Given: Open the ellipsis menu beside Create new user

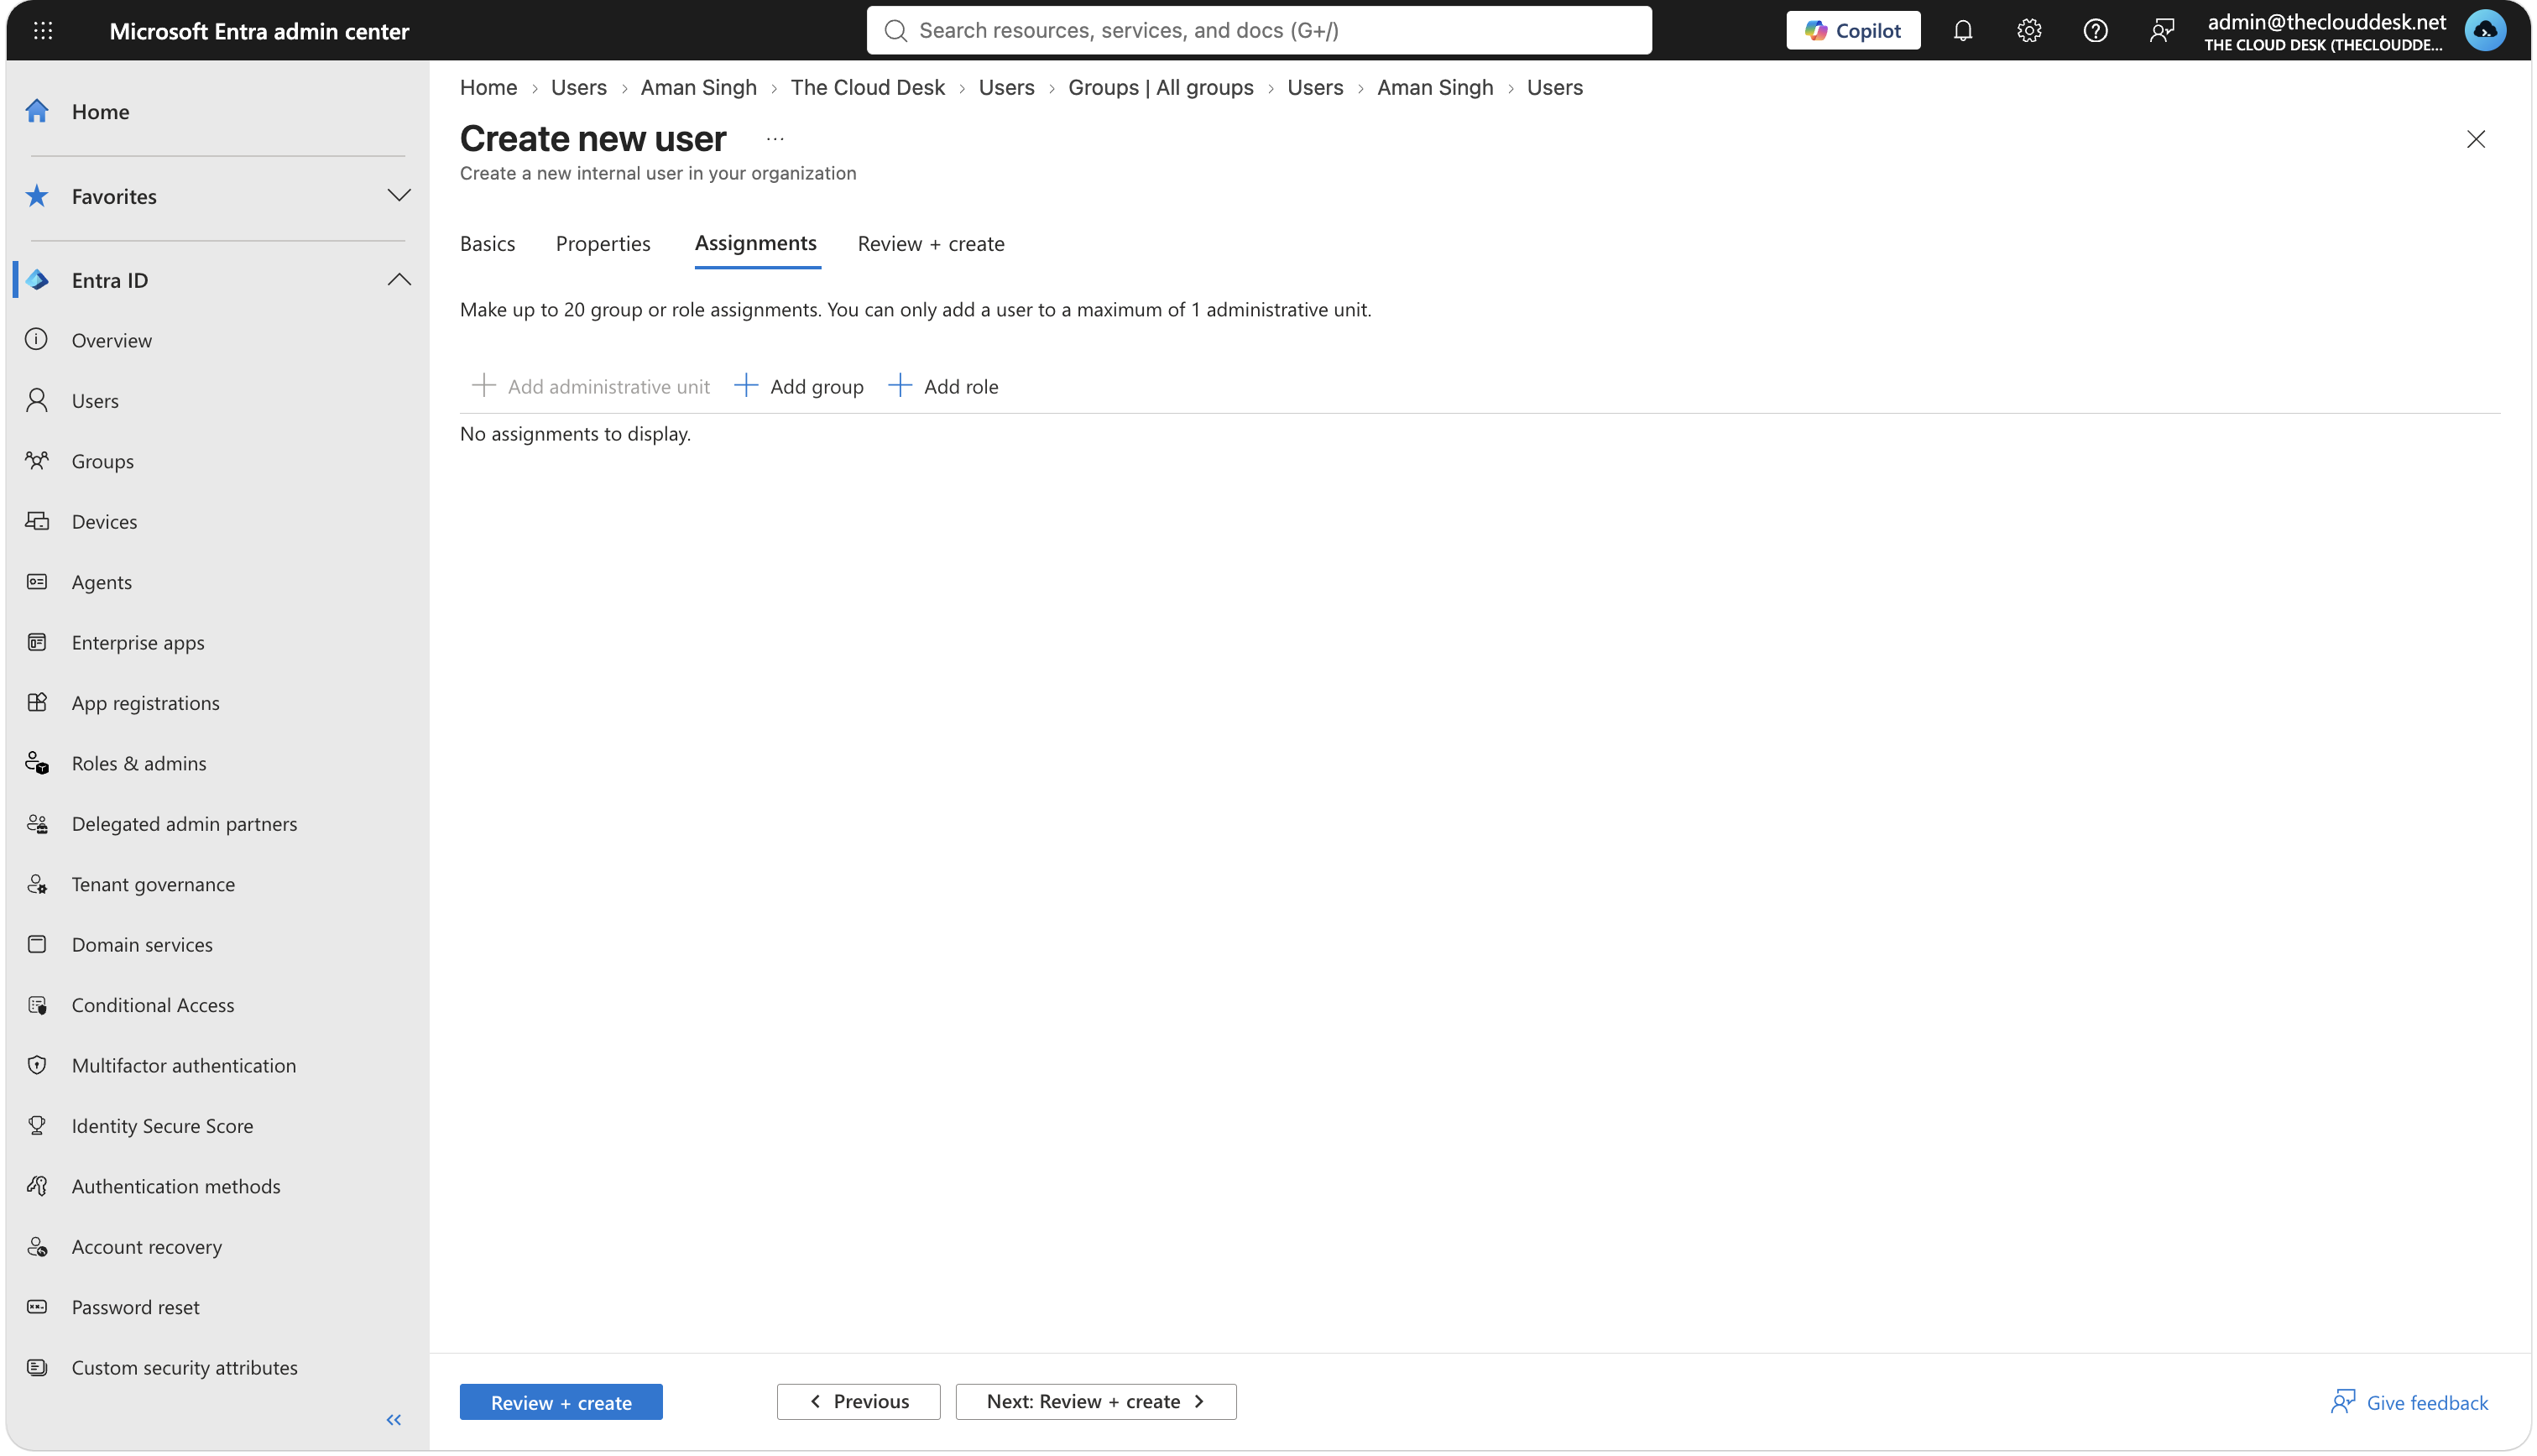Looking at the screenshot, I should (775, 139).
